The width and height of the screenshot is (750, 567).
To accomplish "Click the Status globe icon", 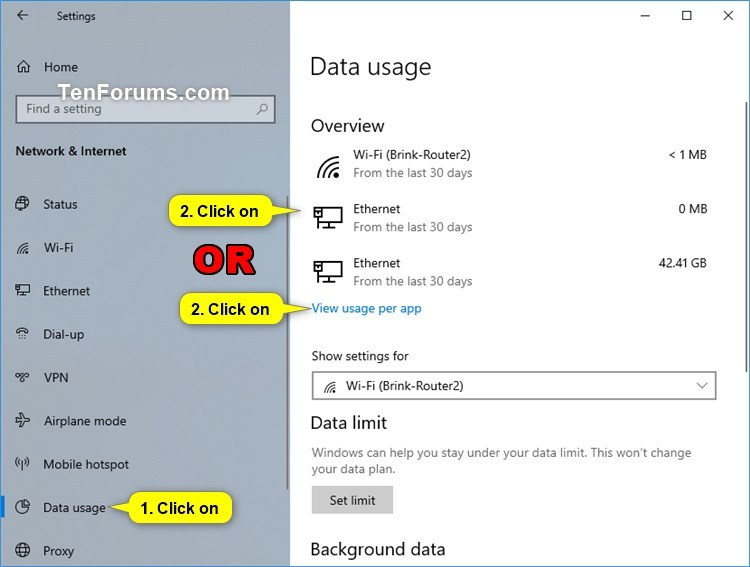I will click(x=22, y=203).
